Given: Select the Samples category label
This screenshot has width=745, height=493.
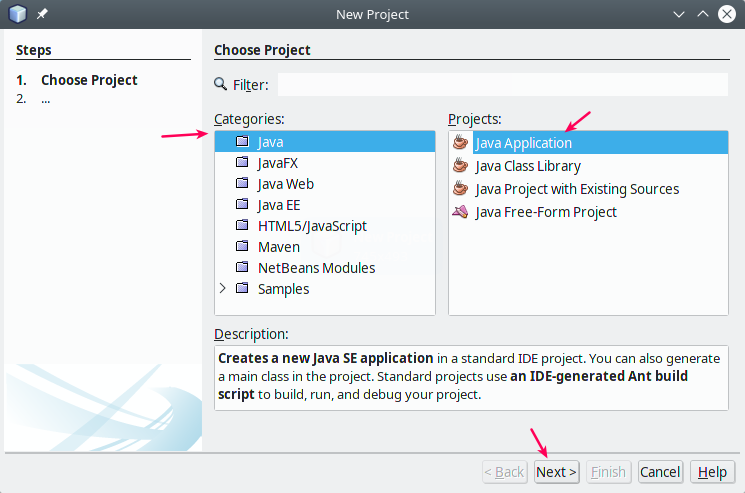Looking at the screenshot, I should 284,289.
